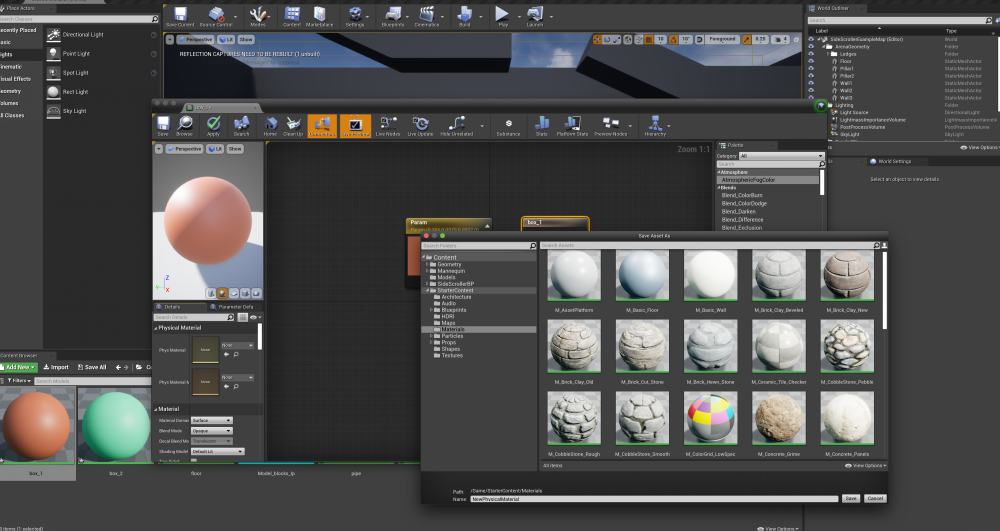Click Cancel in Save Asset As dialog
Image resolution: width=1000 pixels, height=531 pixels.
pyautogui.click(x=875, y=498)
